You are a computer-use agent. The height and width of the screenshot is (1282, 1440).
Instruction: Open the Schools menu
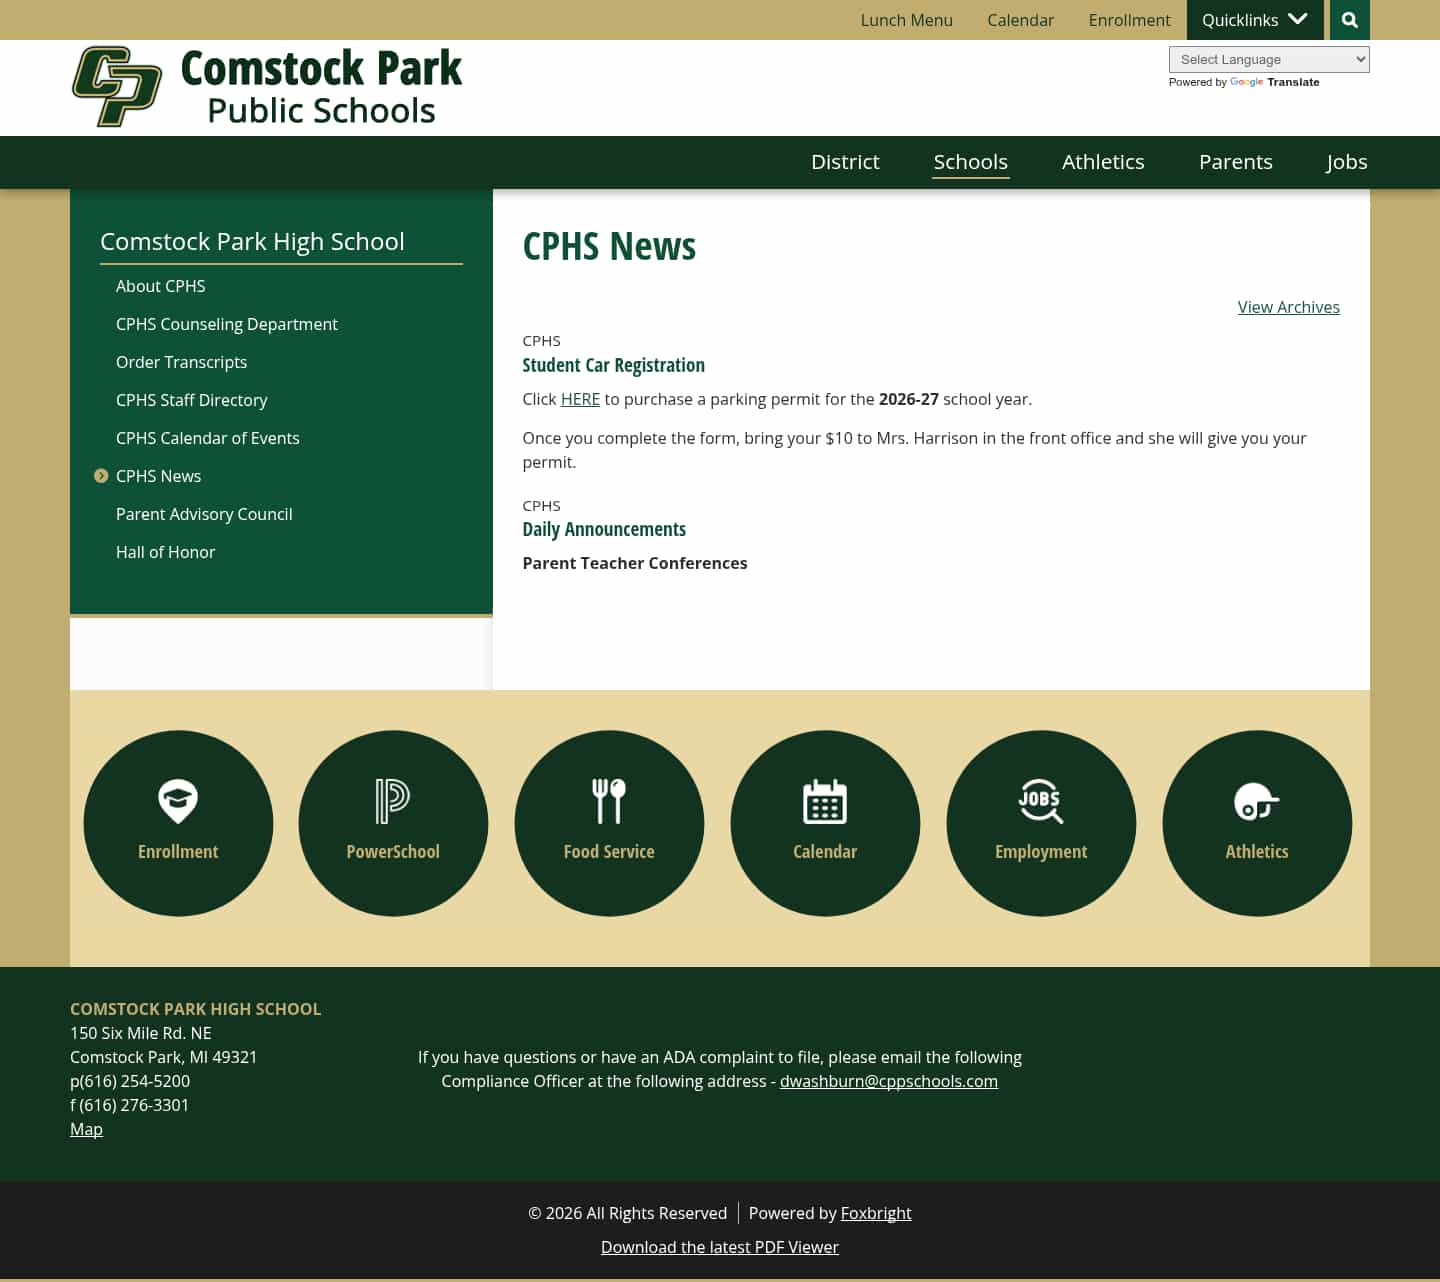coord(970,162)
